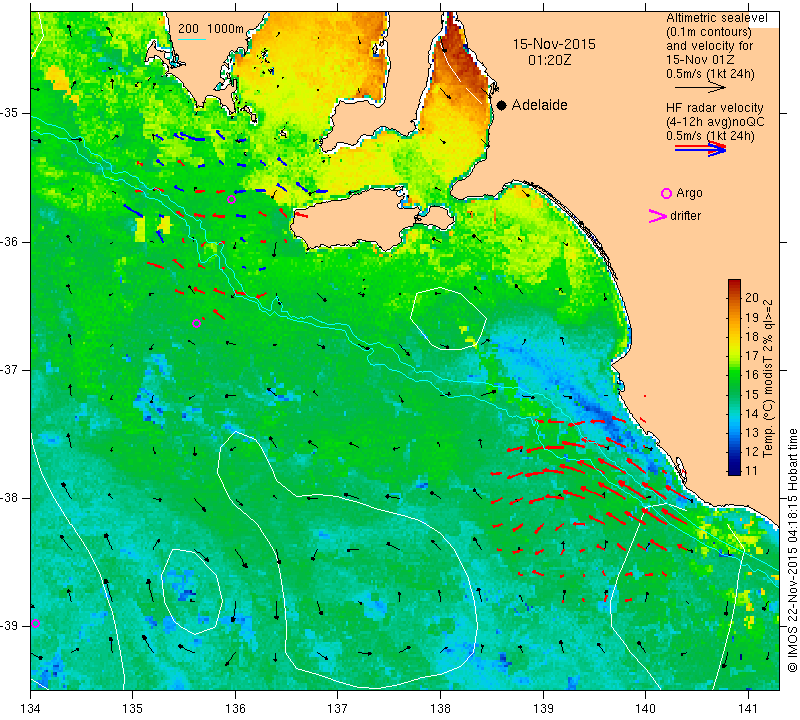This screenshot has height=720, width=800.
Task: Click the magenta Argo circle in legend
Action: pyautogui.click(x=666, y=193)
